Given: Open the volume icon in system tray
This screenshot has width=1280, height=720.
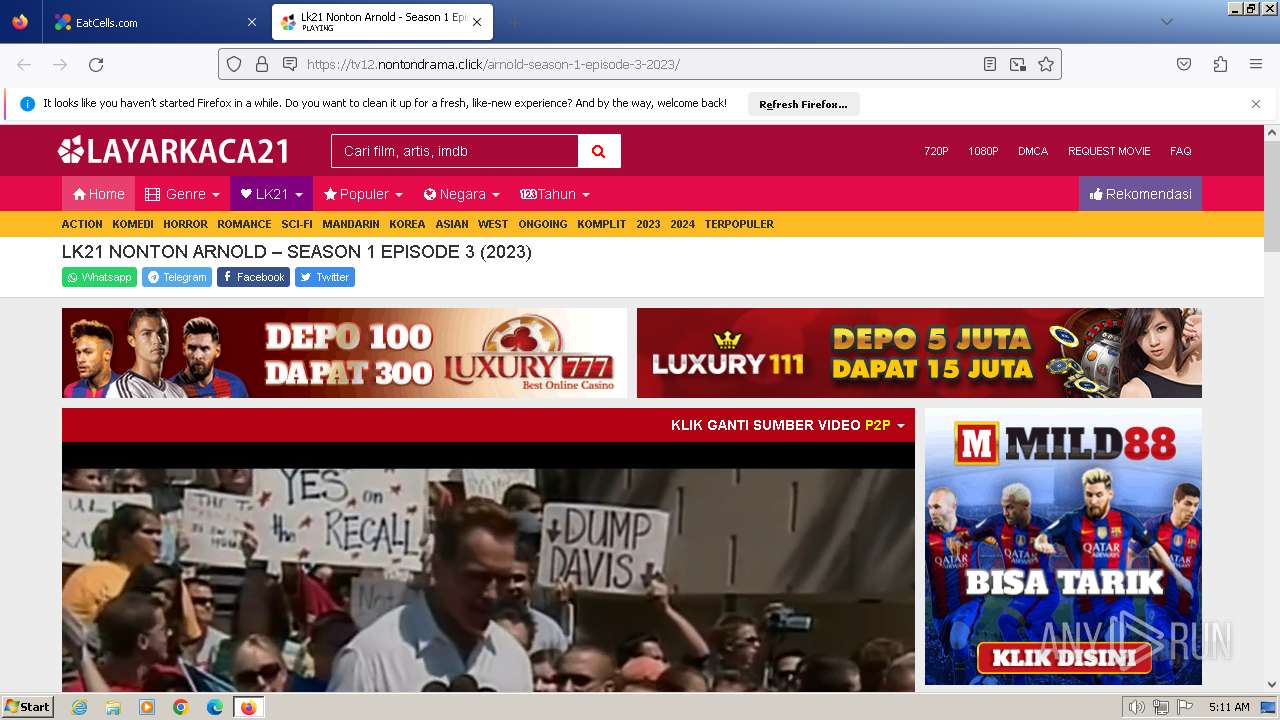Looking at the screenshot, I should tap(1136, 707).
